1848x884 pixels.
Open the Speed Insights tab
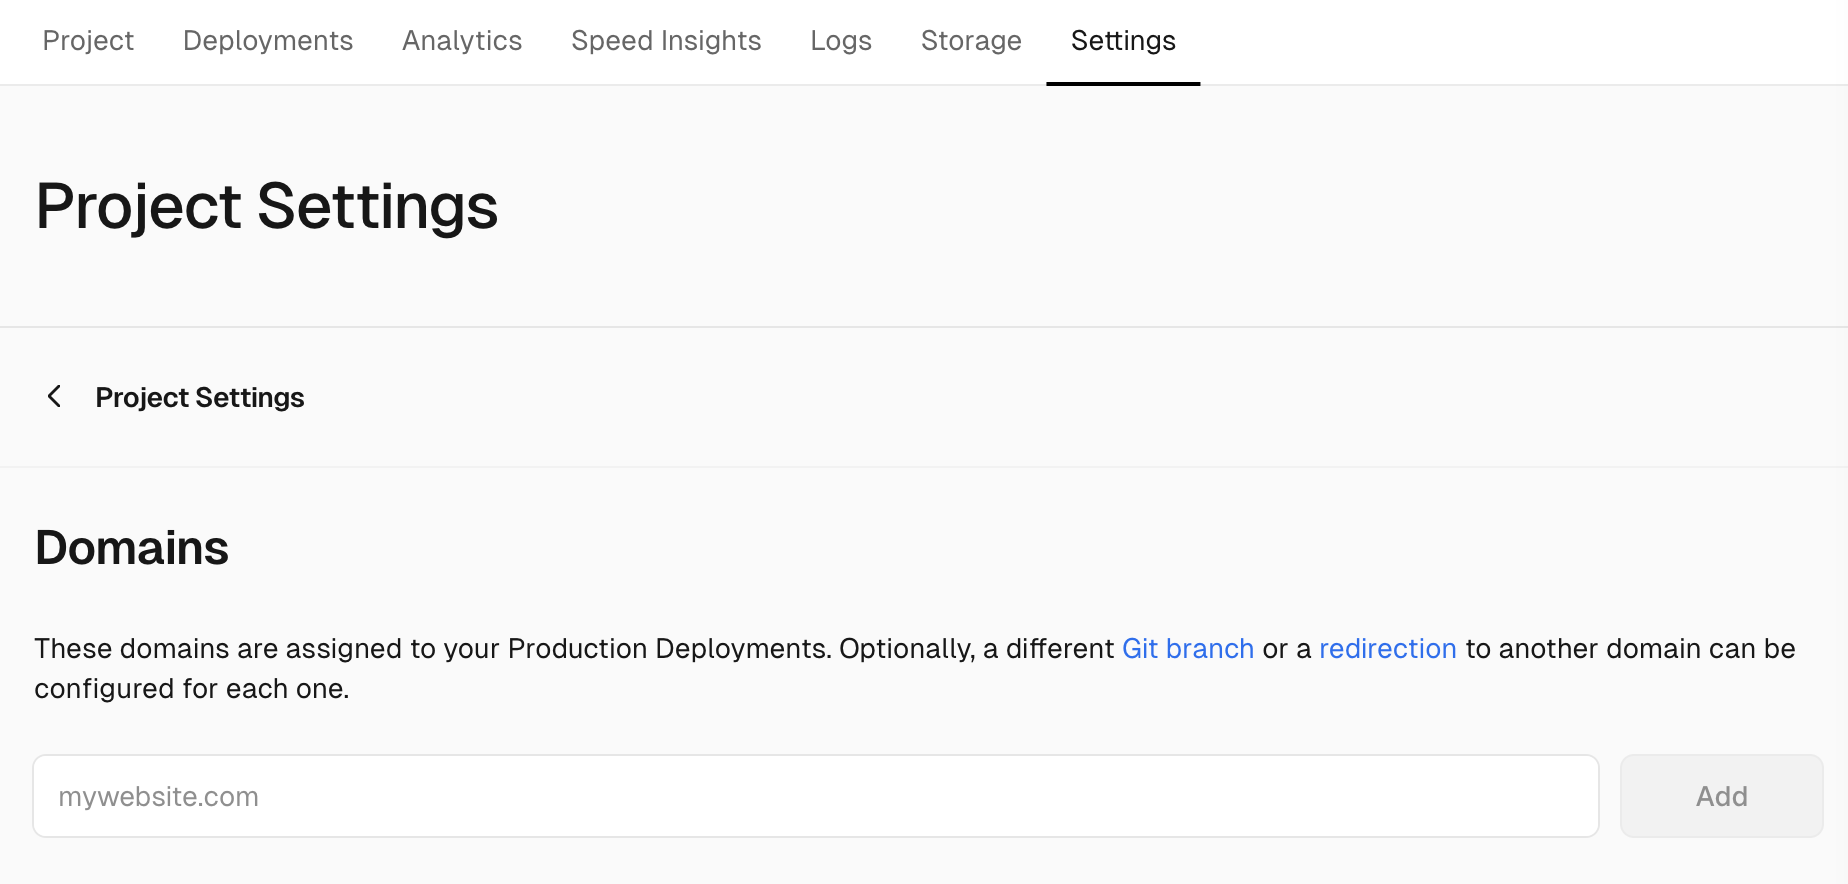666,41
